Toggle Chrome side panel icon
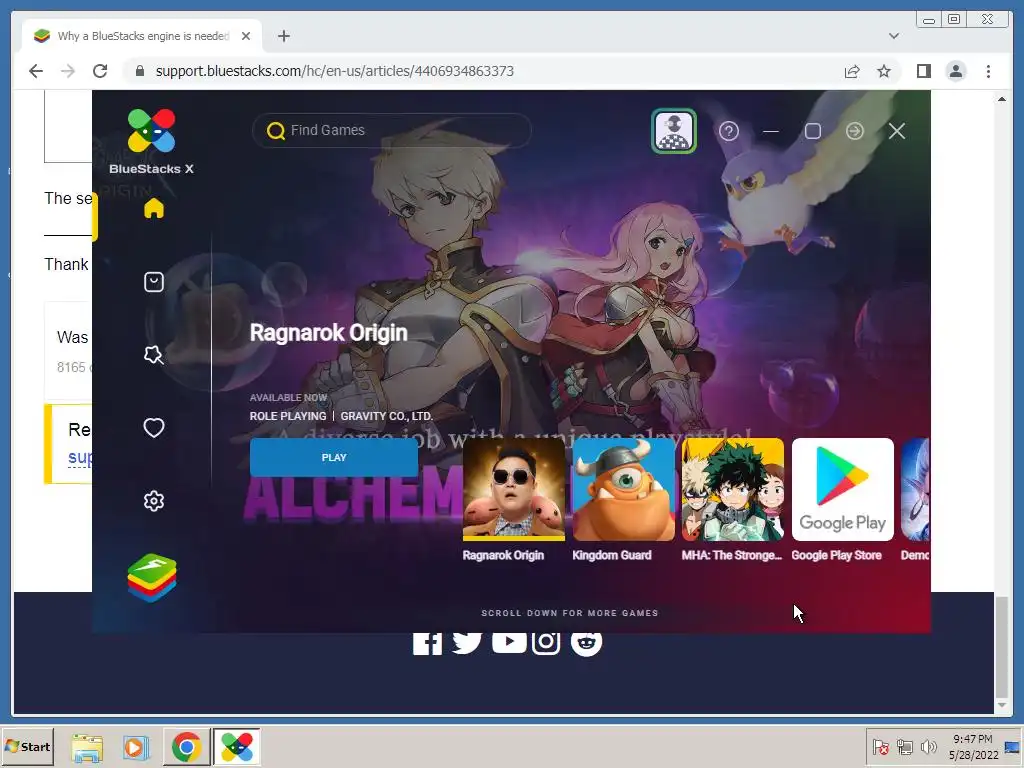Image resolution: width=1024 pixels, height=768 pixels. click(923, 71)
